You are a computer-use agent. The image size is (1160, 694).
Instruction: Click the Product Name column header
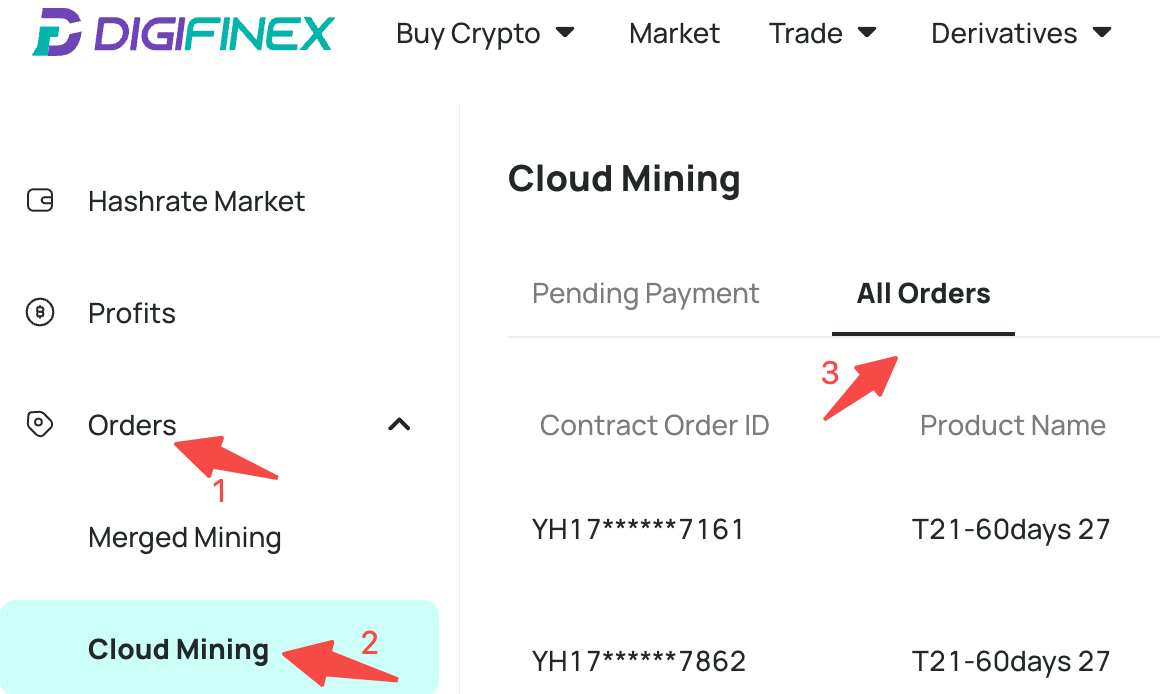click(x=1013, y=425)
